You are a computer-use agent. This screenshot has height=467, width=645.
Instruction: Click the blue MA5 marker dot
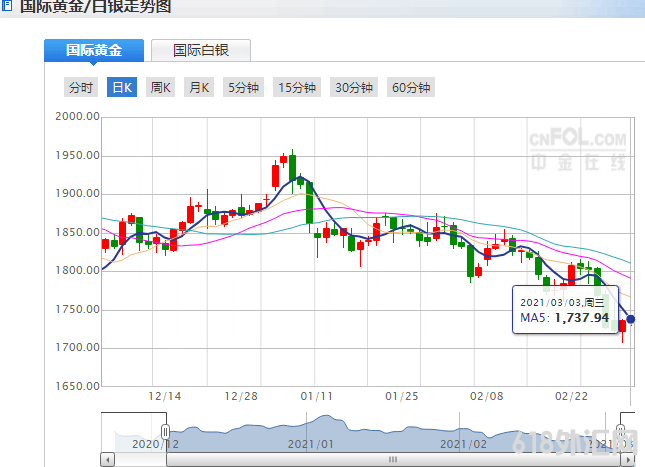pyautogui.click(x=631, y=320)
